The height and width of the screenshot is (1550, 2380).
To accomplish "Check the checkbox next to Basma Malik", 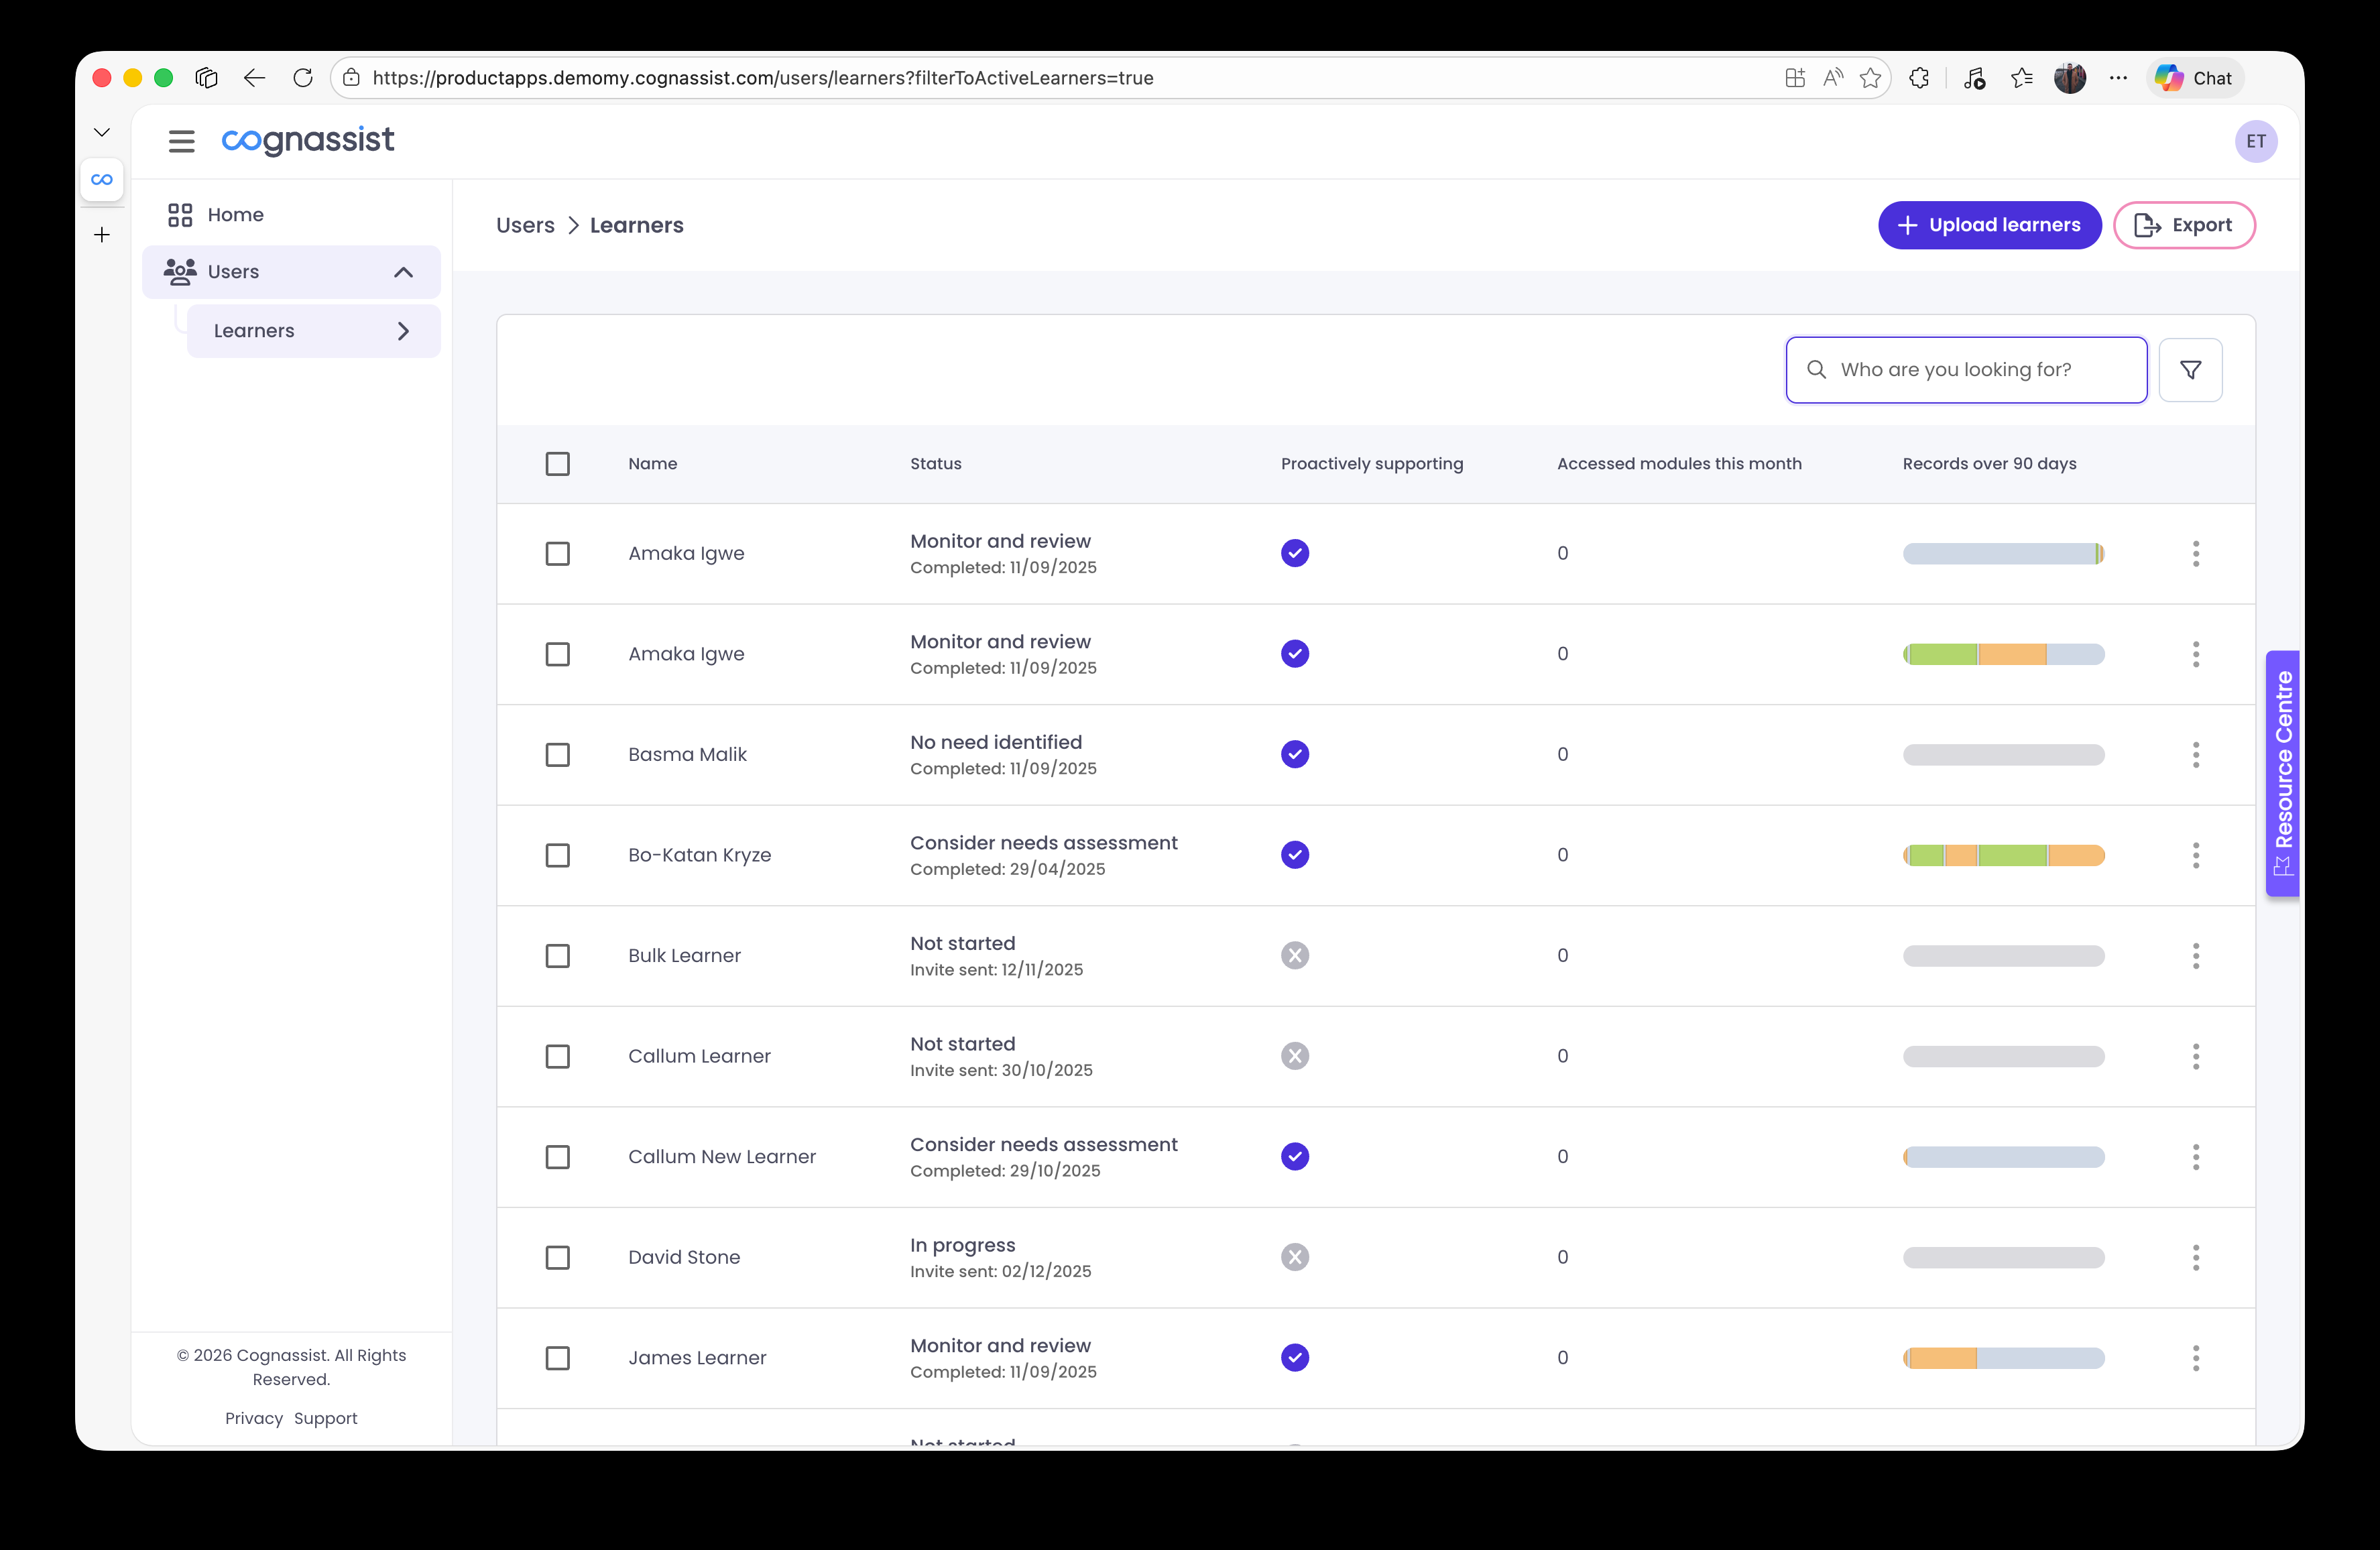I will (x=558, y=755).
